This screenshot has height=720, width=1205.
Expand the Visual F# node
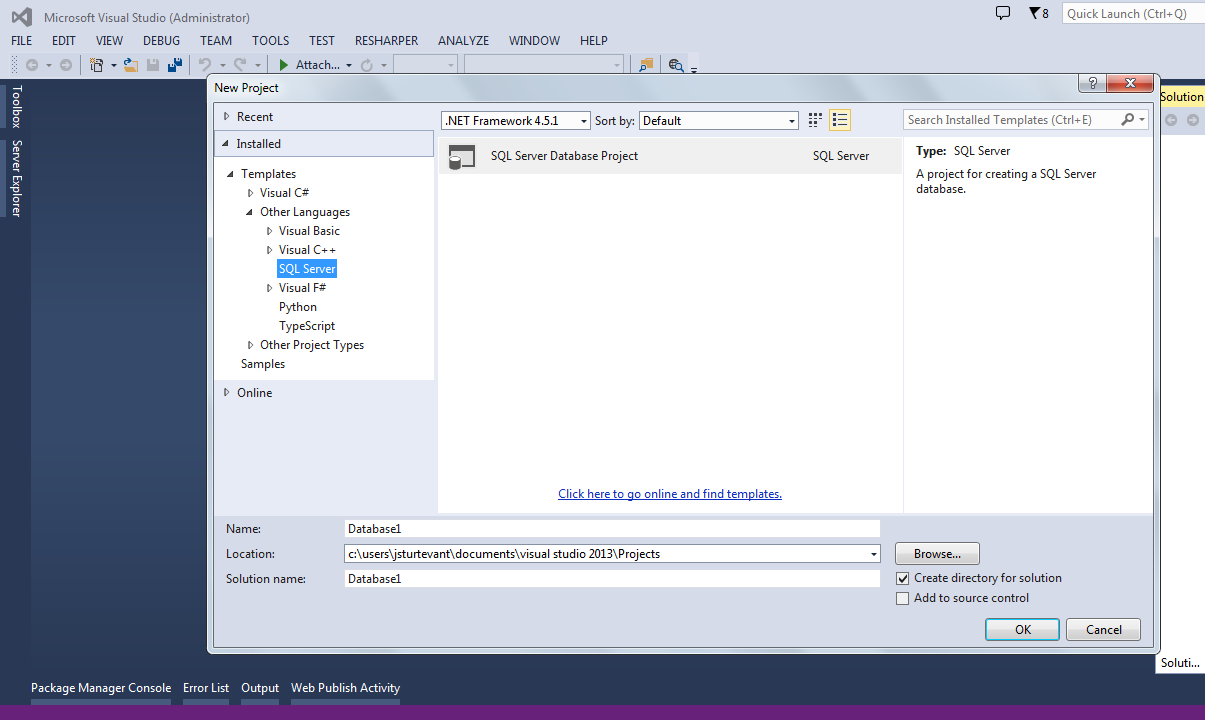(x=270, y=288)
